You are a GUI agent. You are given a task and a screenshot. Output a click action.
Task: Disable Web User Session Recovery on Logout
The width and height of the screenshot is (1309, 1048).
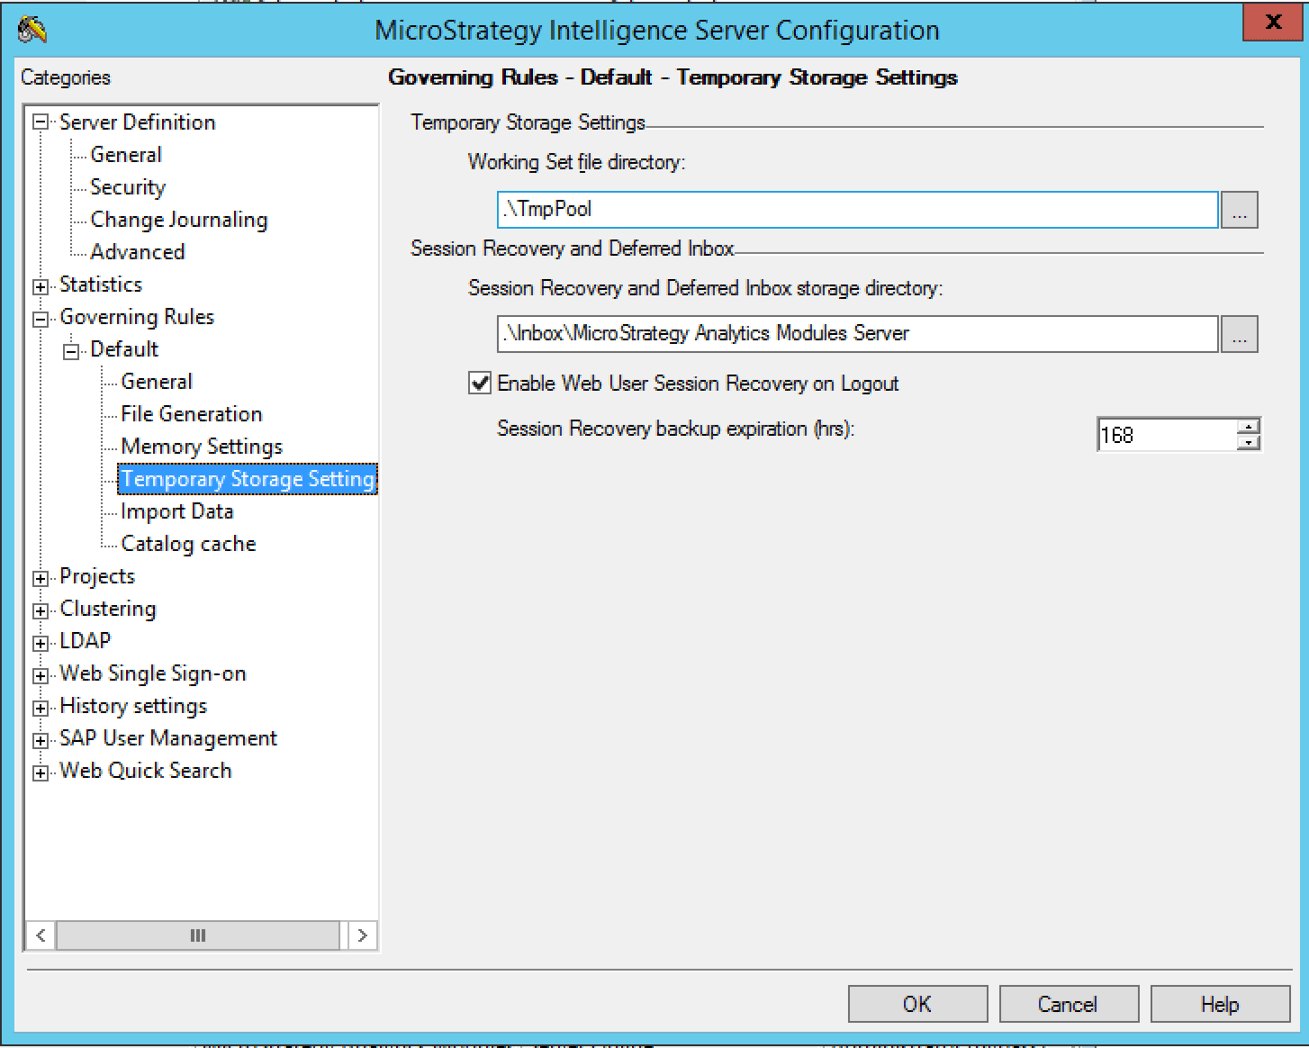pyautogui.click(x=480, y=383)
